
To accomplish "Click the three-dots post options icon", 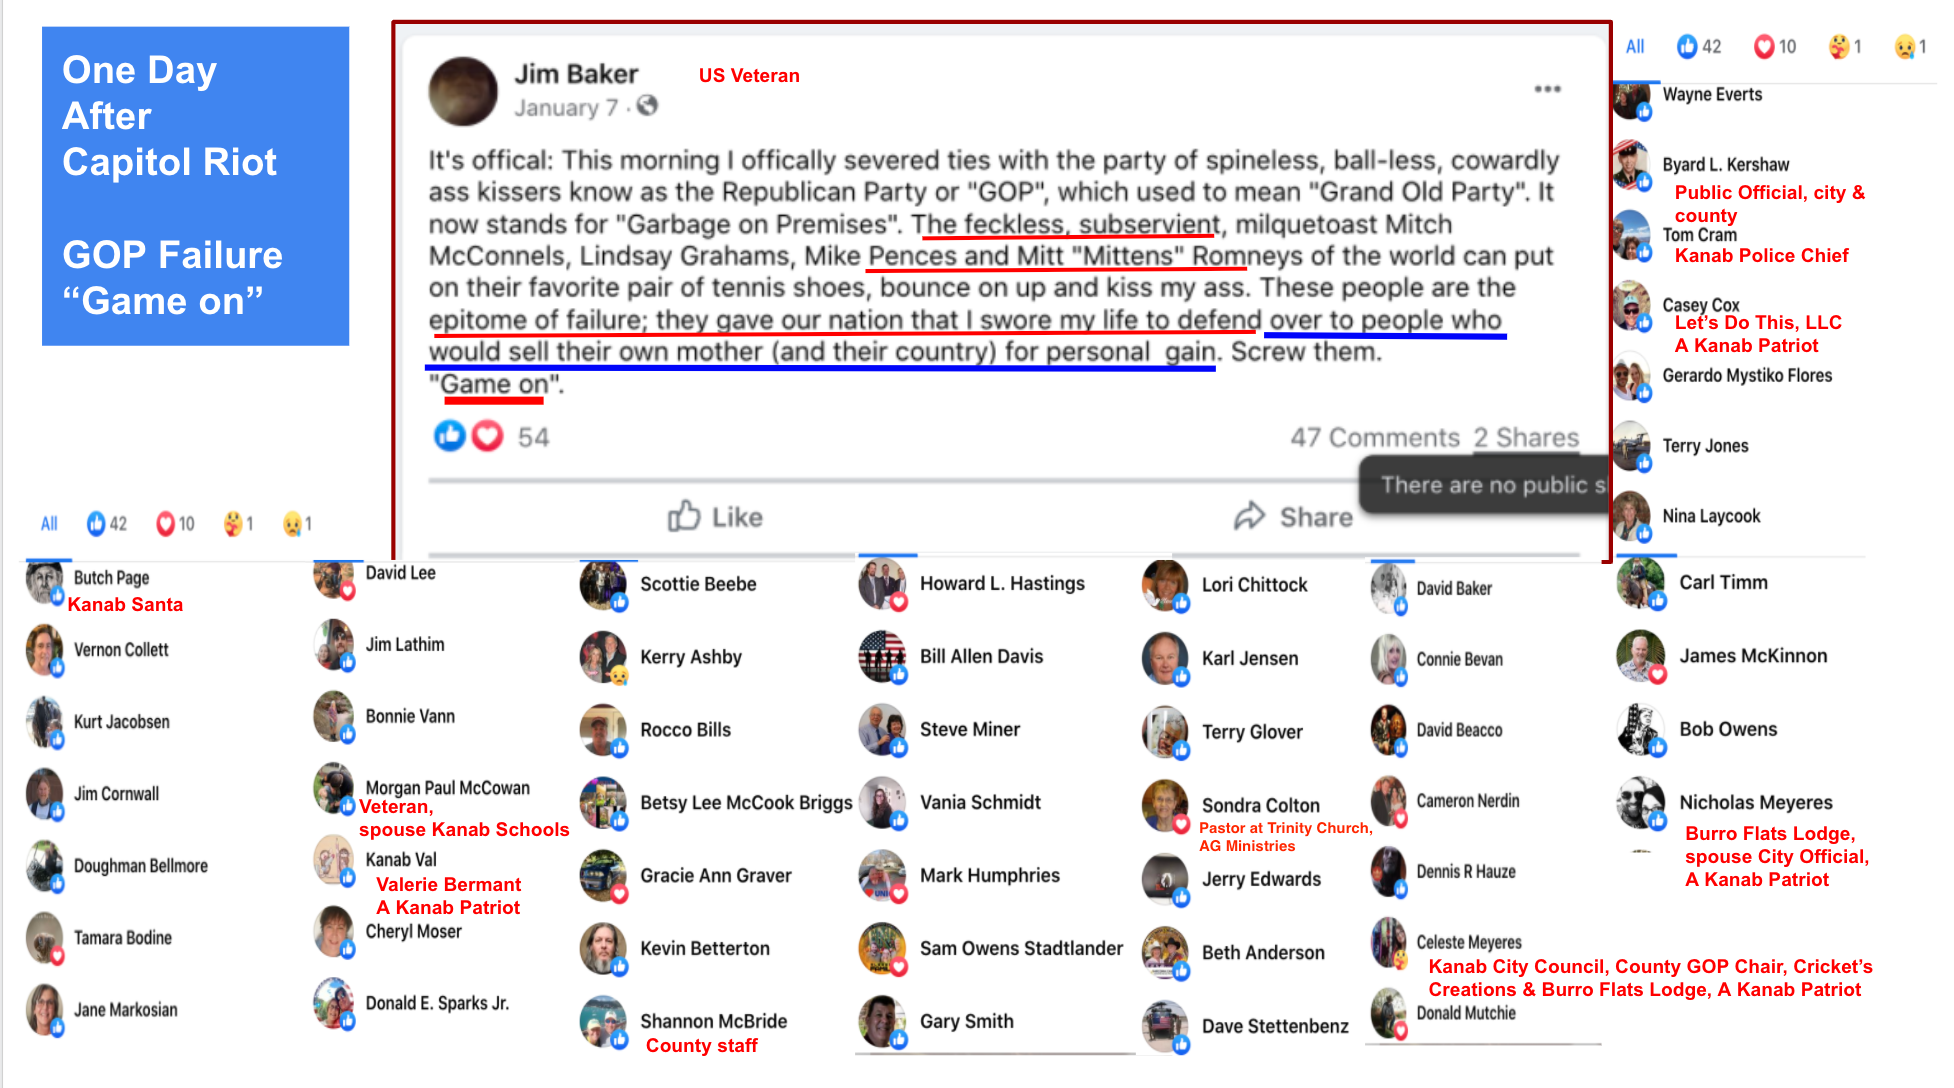I will click(1547, 89).
